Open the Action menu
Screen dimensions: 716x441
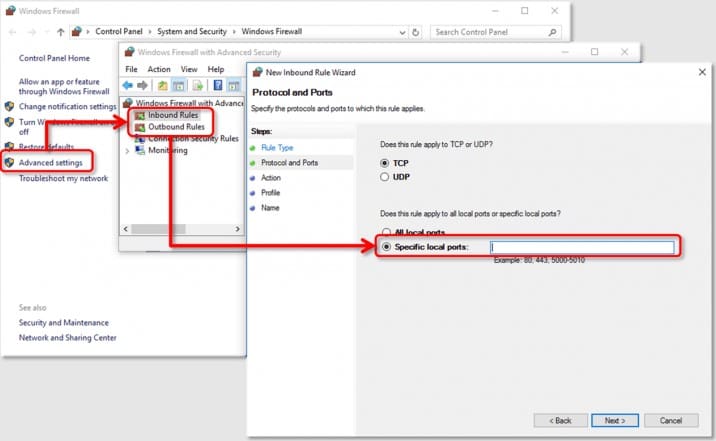159,69
